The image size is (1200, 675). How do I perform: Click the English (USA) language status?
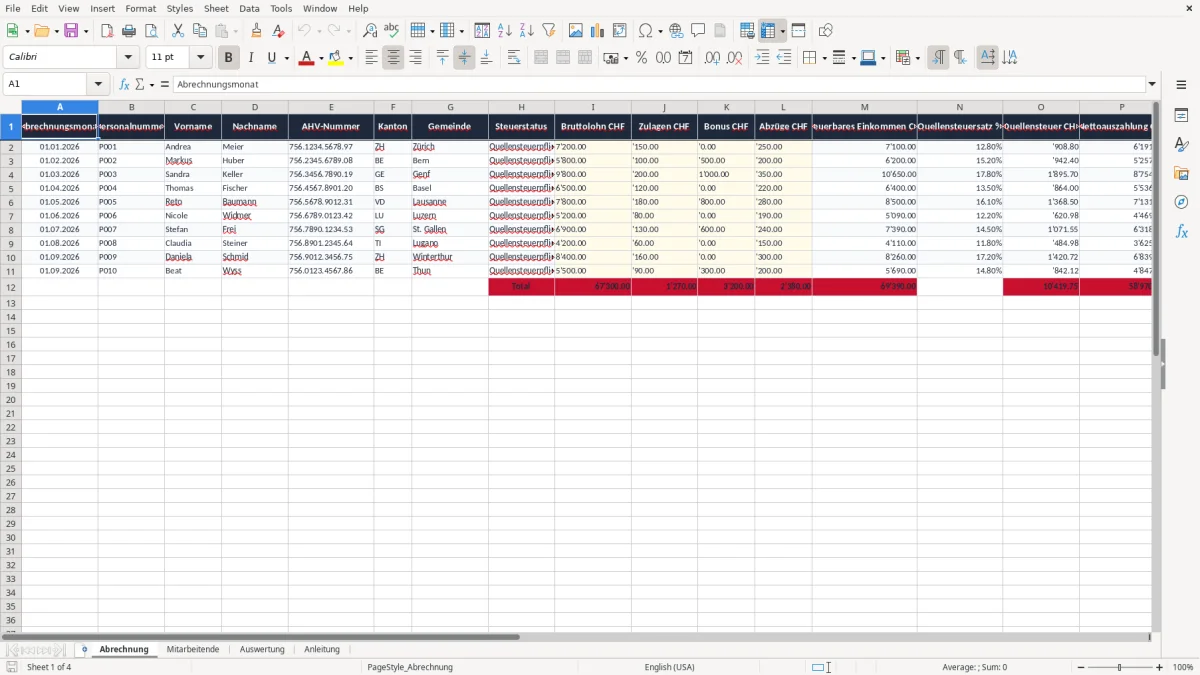(669, 667)
